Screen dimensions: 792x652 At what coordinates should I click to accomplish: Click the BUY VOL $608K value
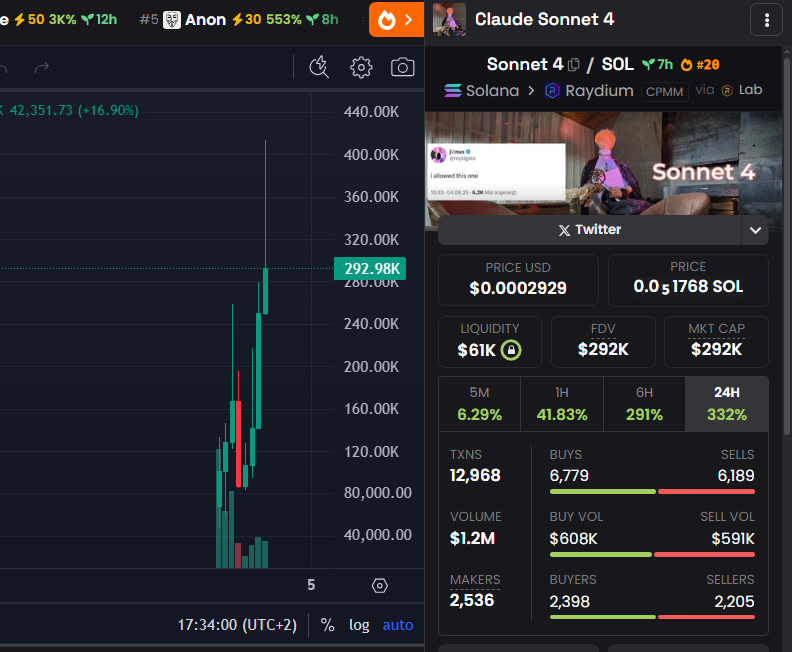coord(573,538)
